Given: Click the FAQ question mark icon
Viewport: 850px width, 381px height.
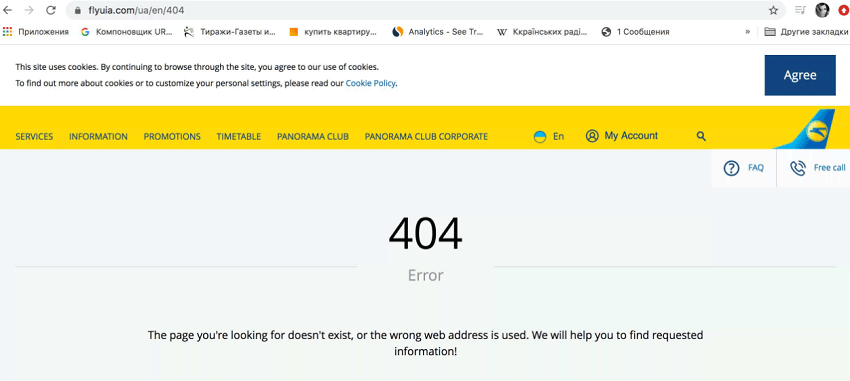Looking at the screenshot, I should 731,169.
